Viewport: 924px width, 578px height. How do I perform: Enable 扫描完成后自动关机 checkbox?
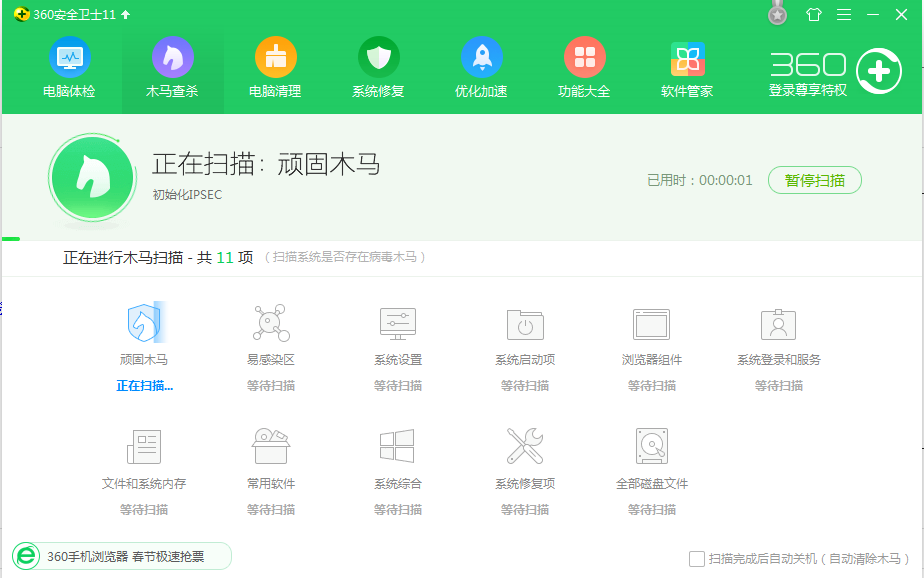pyautogui.click(x=697, y=559)
